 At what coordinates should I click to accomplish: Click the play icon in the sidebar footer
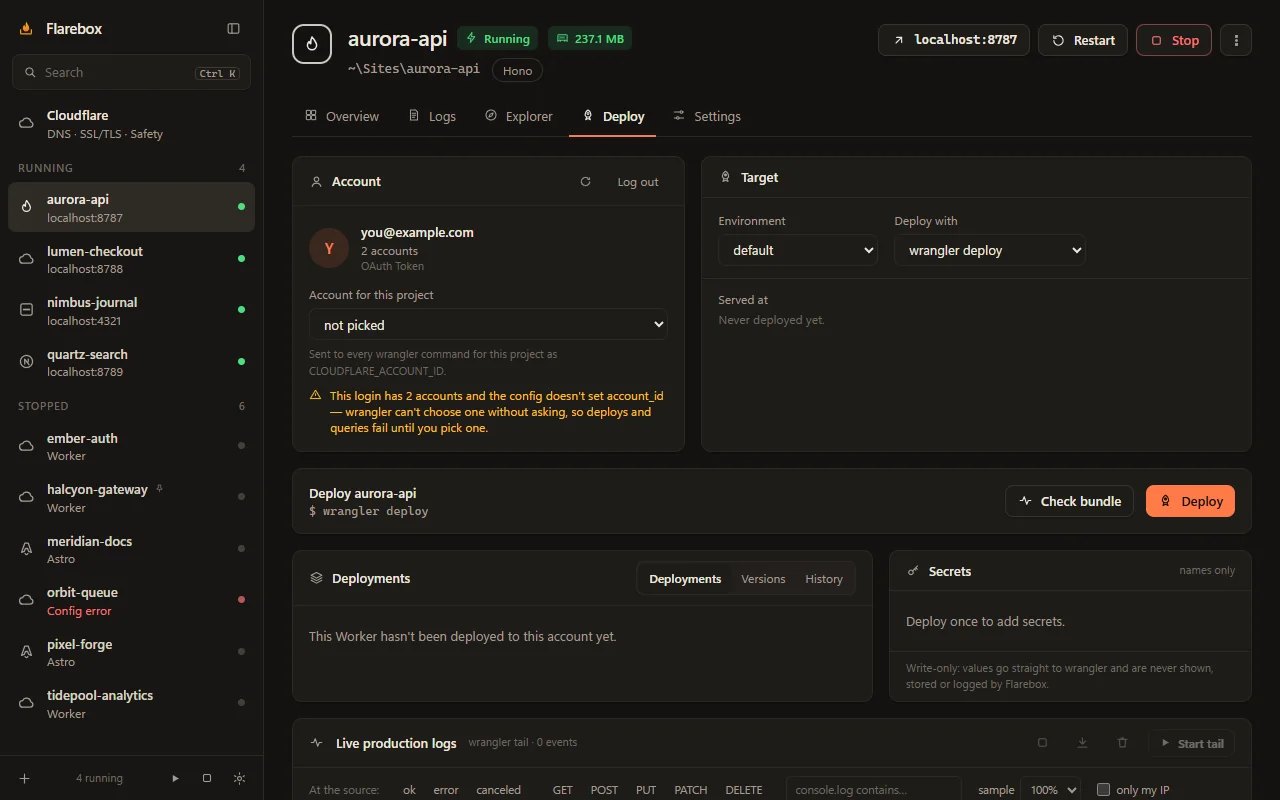click(x=176, y=778)
